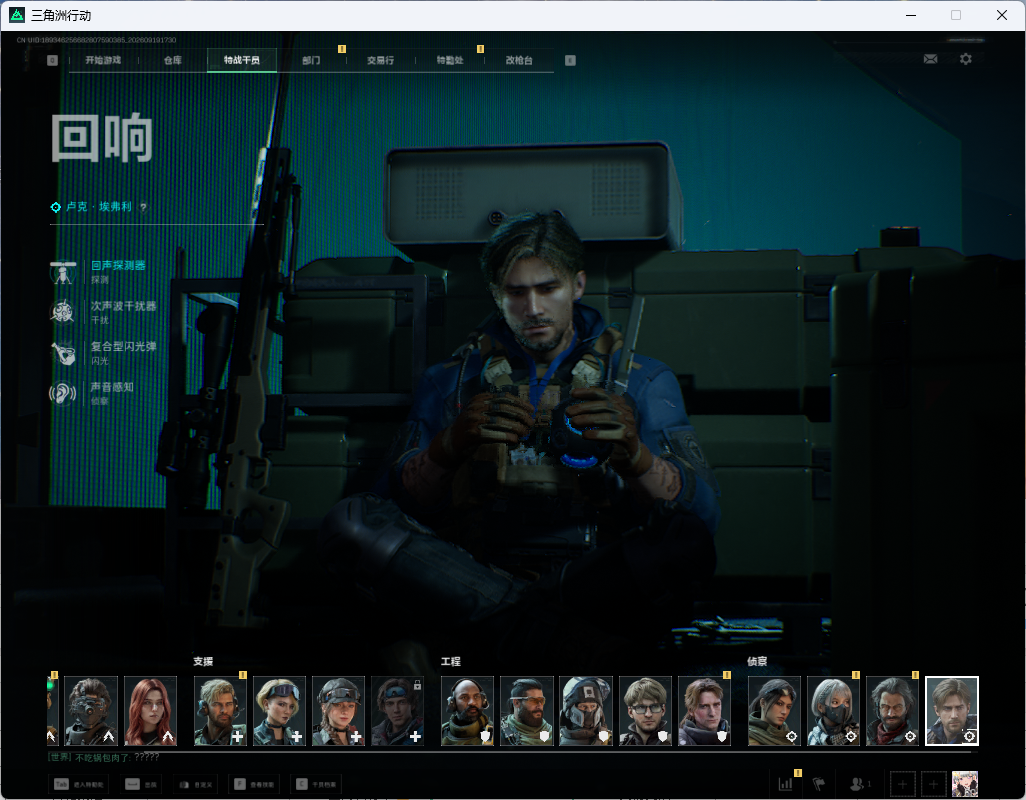Image resolution: width=1026 pixels, height=800 pixels.
Task: Select the engineer wearing black-rimmed glasses
Action: pyautogui.click(x=645, y=711)
